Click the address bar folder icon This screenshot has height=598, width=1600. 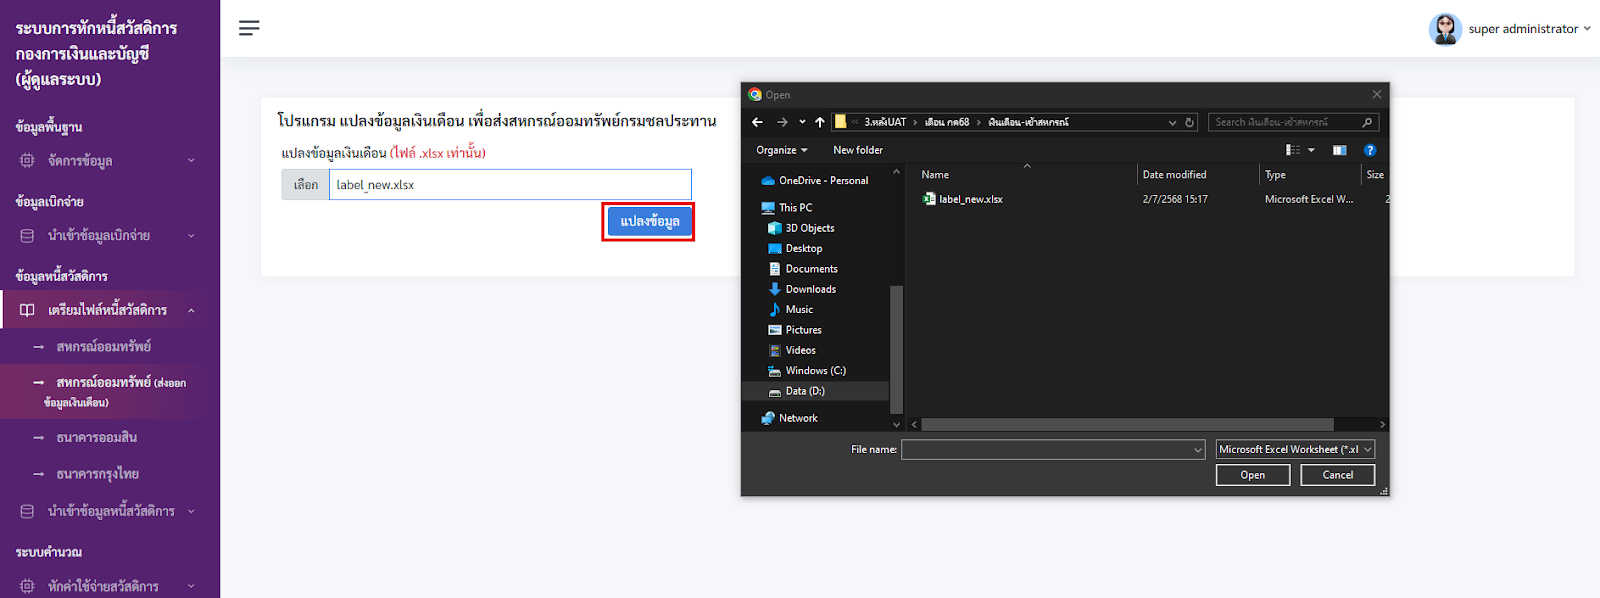click(x=841, y=122)
